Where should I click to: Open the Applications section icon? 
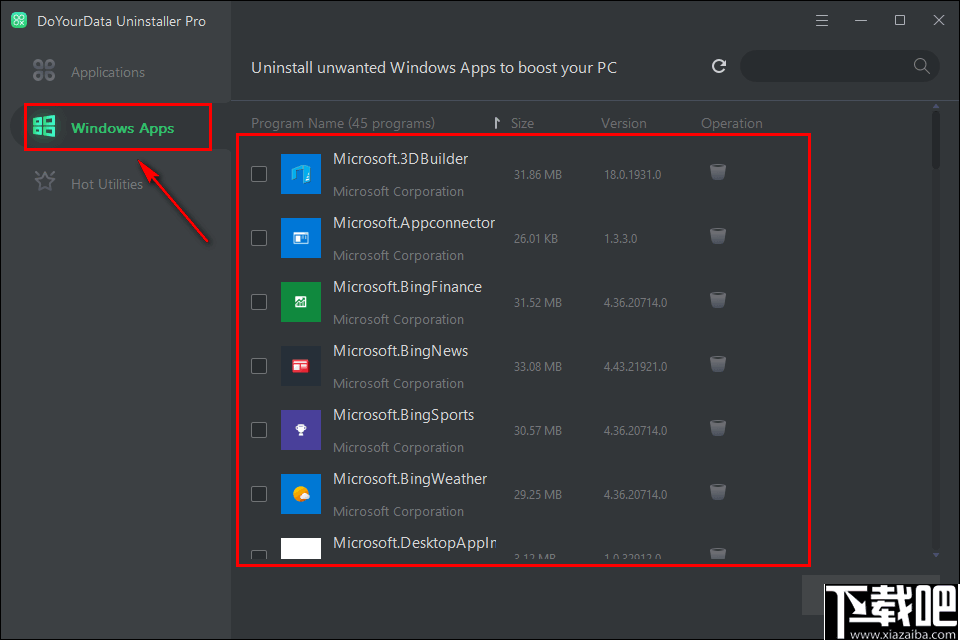coord(43,71)
